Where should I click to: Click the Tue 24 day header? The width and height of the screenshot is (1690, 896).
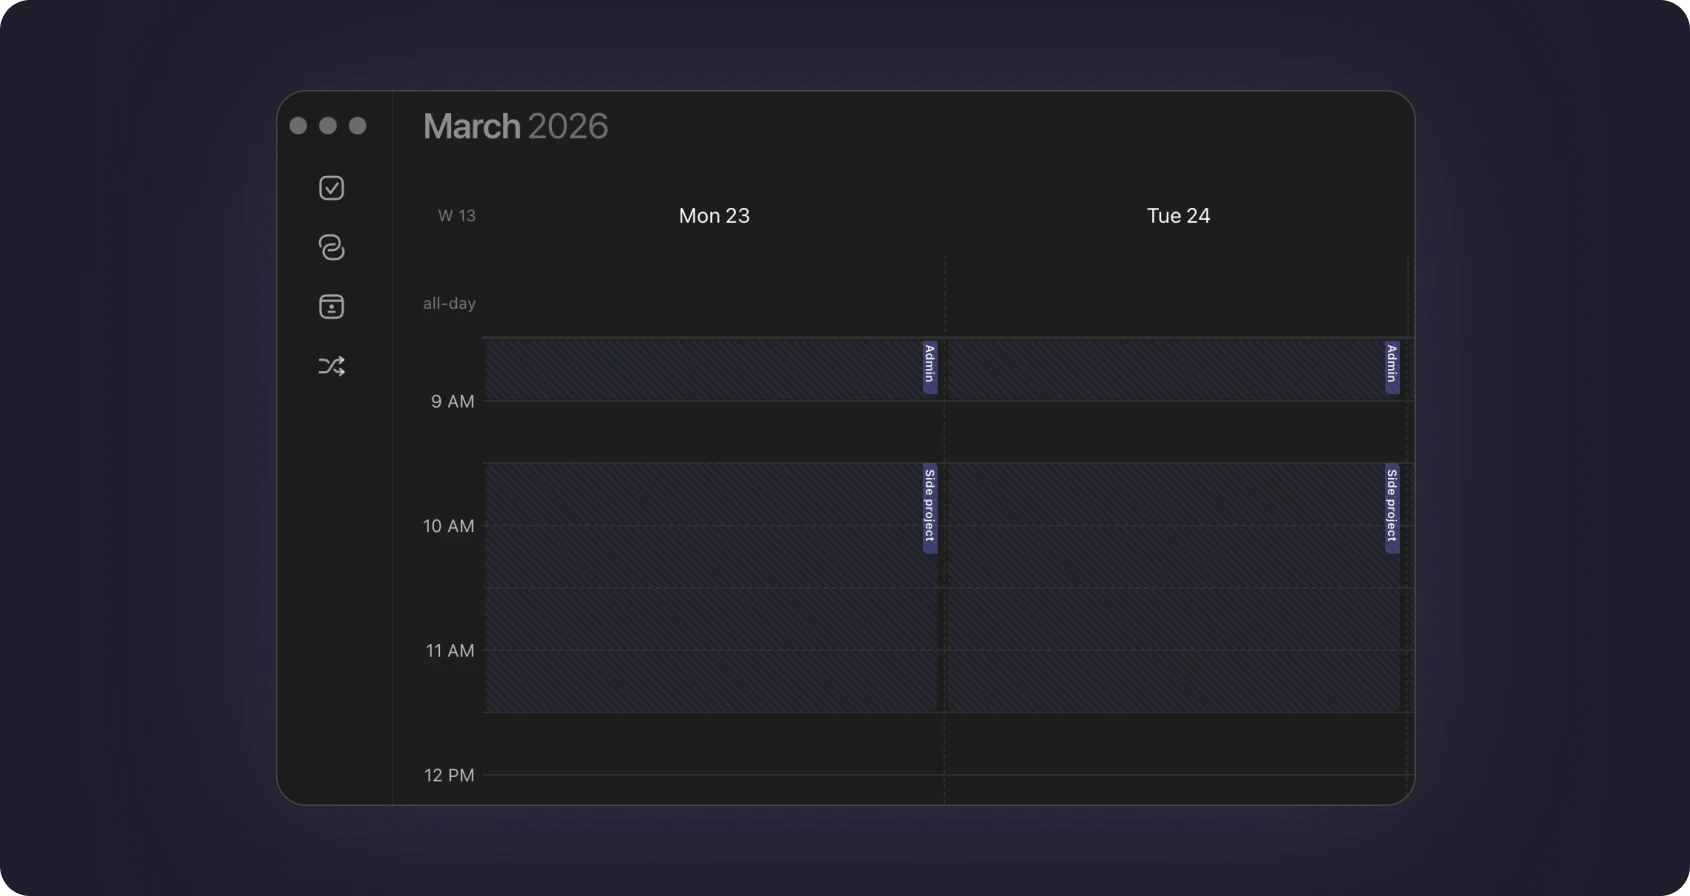tap(1178, 216)
